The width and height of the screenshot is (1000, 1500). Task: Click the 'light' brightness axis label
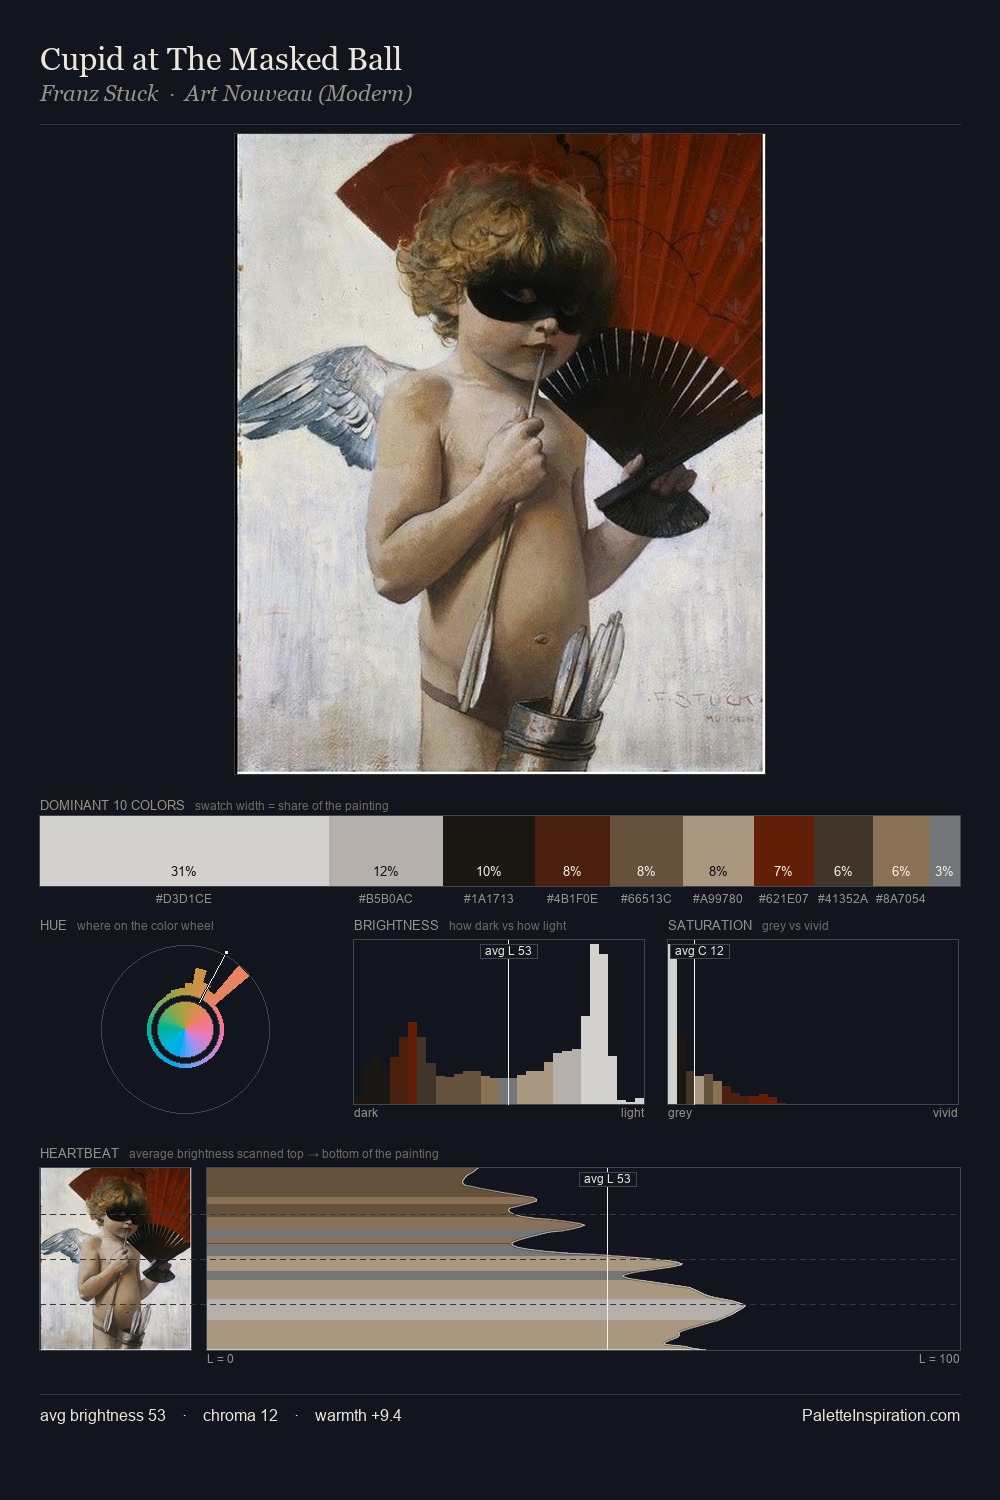(x=633, y=1113)
